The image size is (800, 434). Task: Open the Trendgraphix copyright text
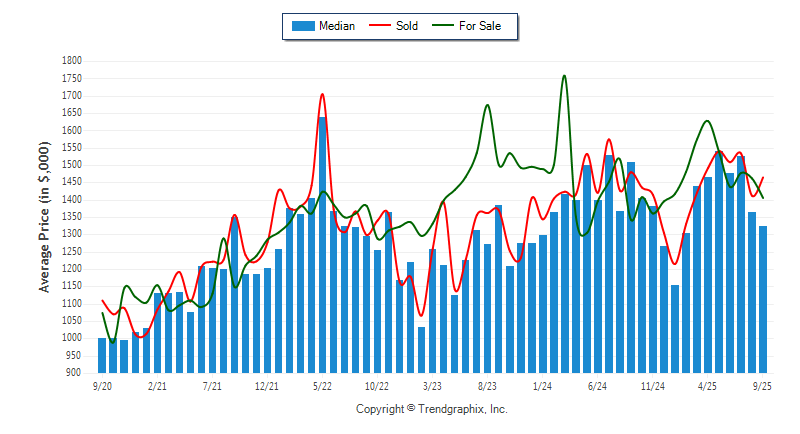[432, 409]
